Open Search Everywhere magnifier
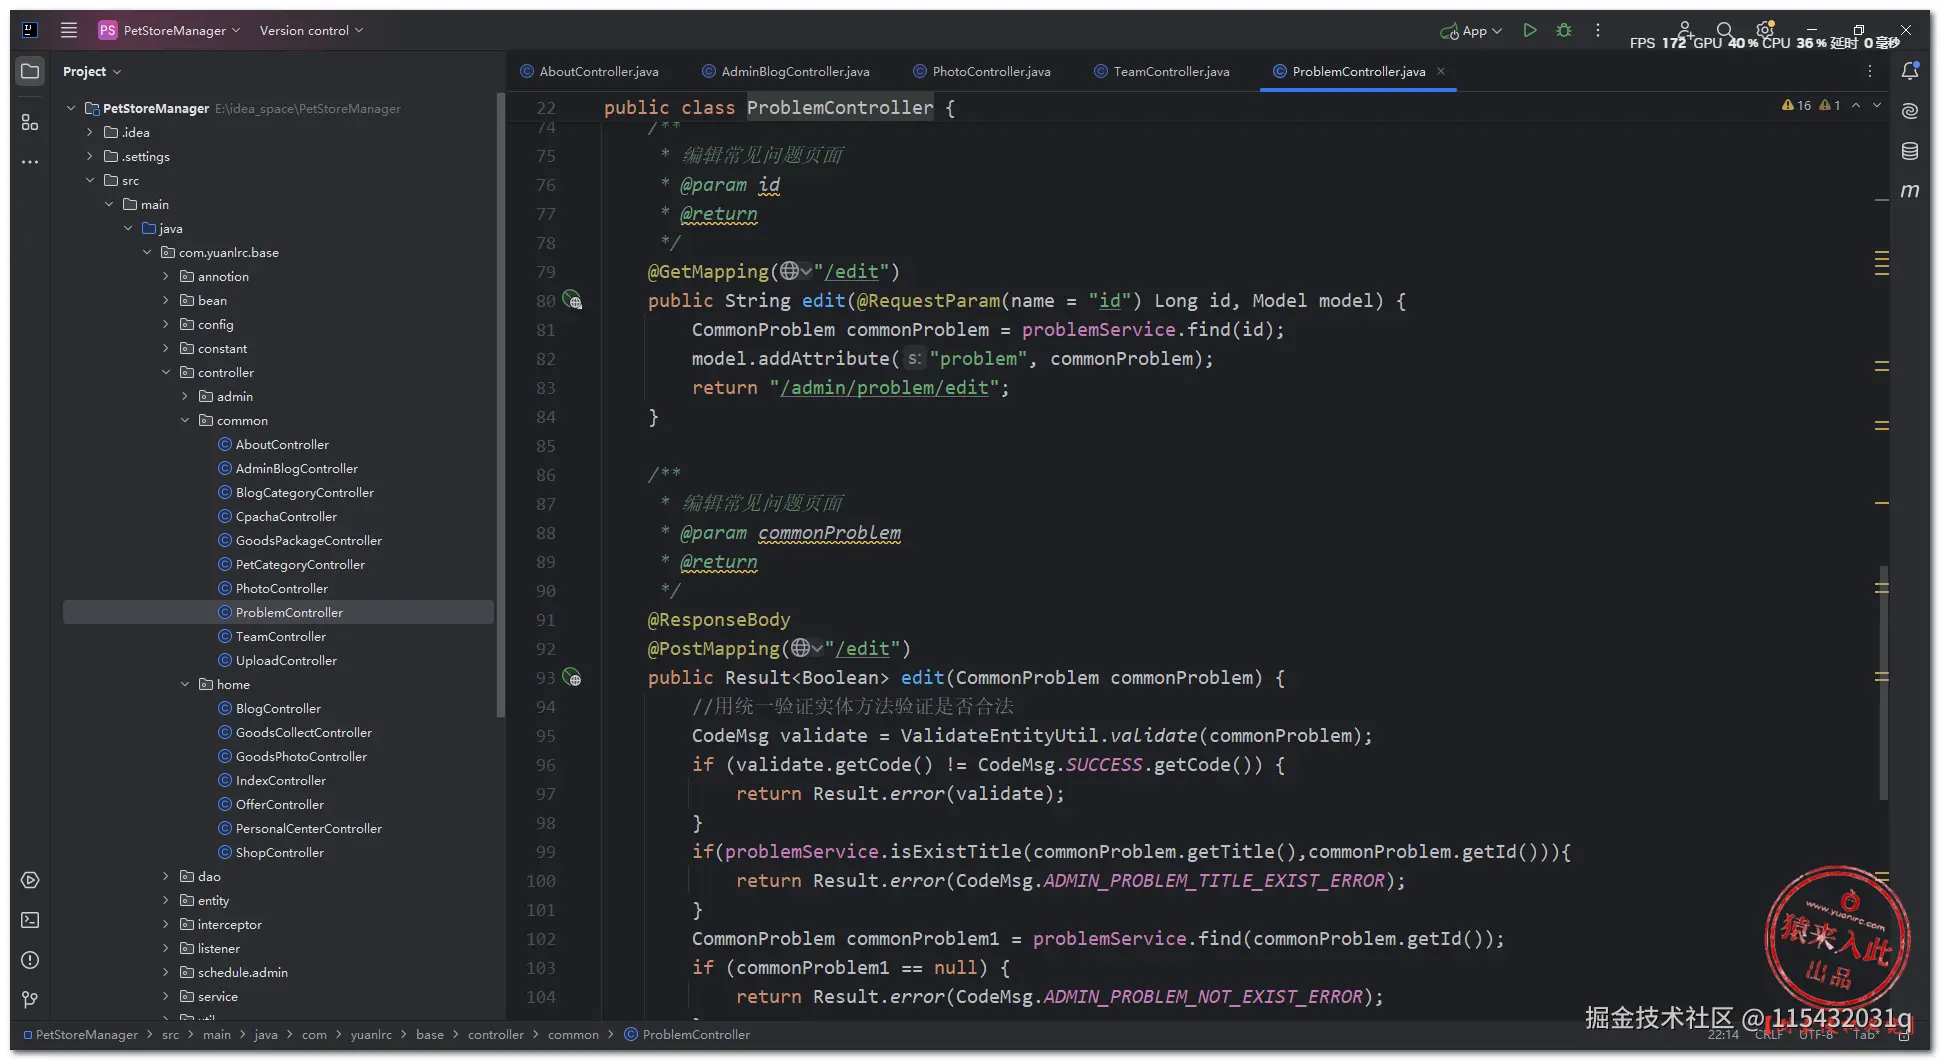Screen dimensions: 1941x1061 (1725, 30)
